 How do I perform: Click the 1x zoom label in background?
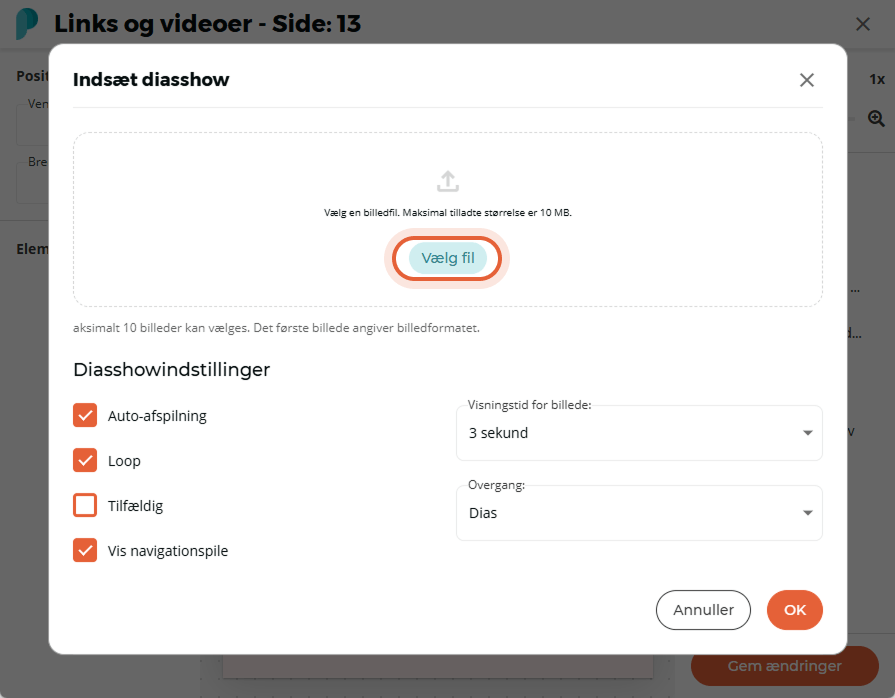[x=877, y=79]
